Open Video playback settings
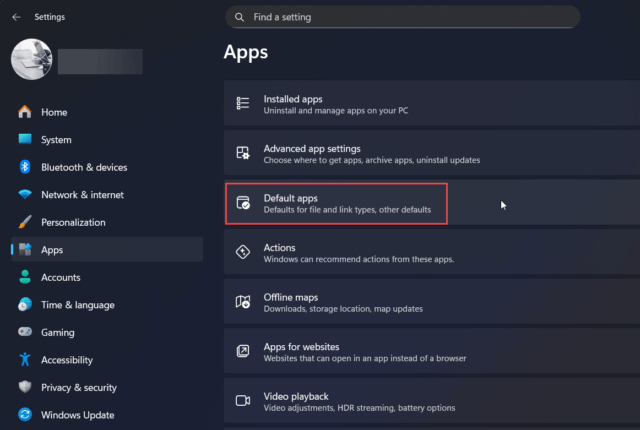The height and width of the screenshot is (430, 640). pyautogui.click(x=432, y=401)
